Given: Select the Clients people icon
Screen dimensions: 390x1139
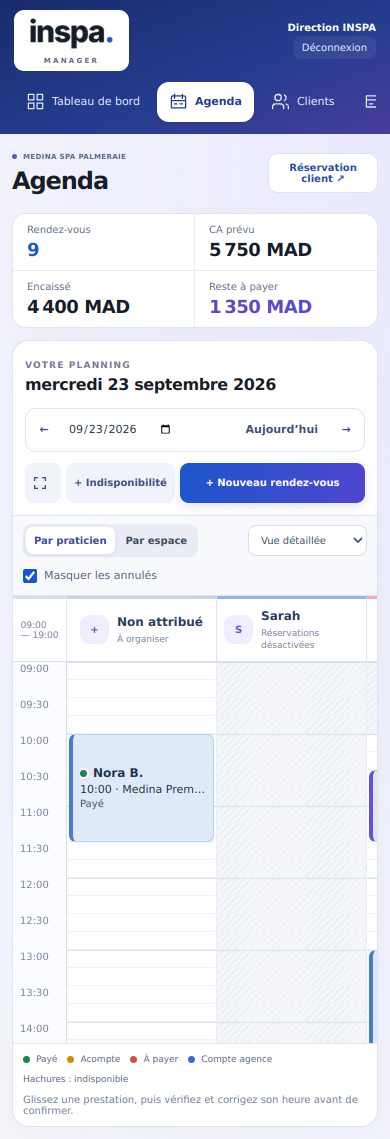Looking at the screenshot, I should [x=280, y=102].
